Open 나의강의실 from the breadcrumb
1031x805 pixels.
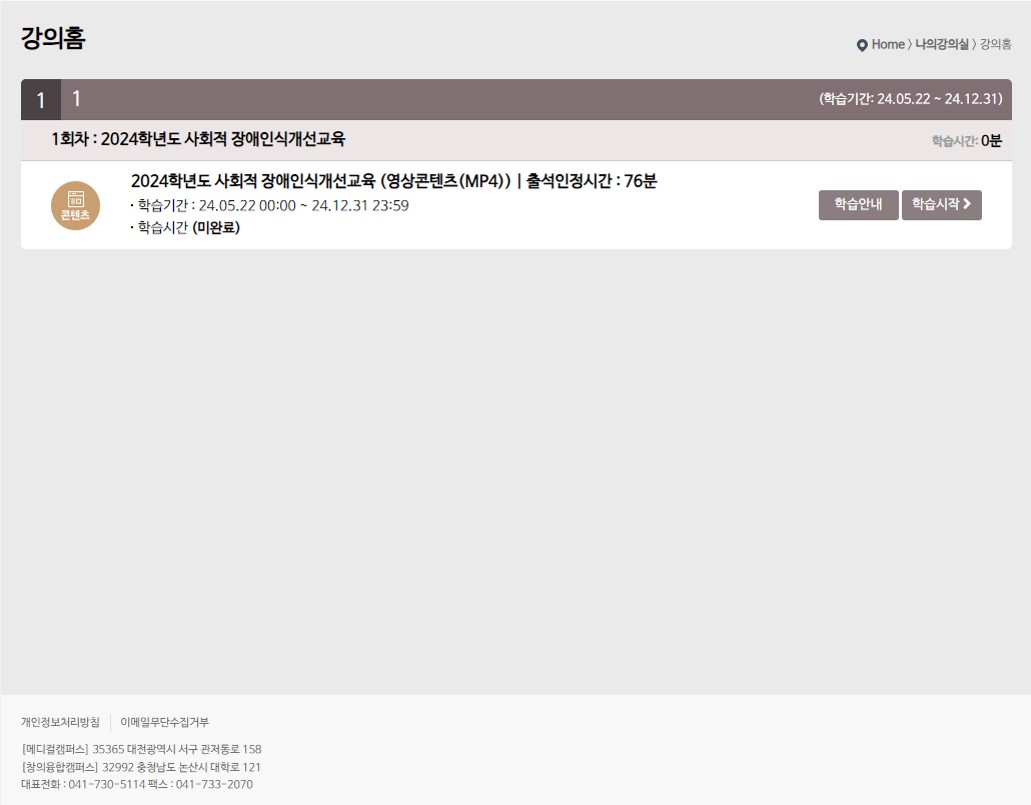[x=942, y=44]
